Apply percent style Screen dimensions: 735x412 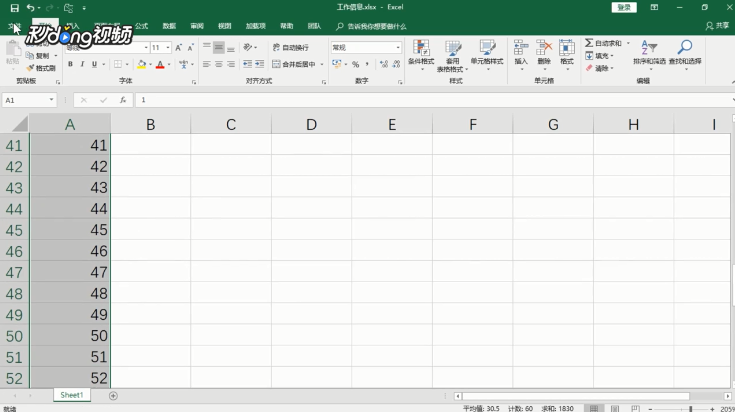coord(355,64)
